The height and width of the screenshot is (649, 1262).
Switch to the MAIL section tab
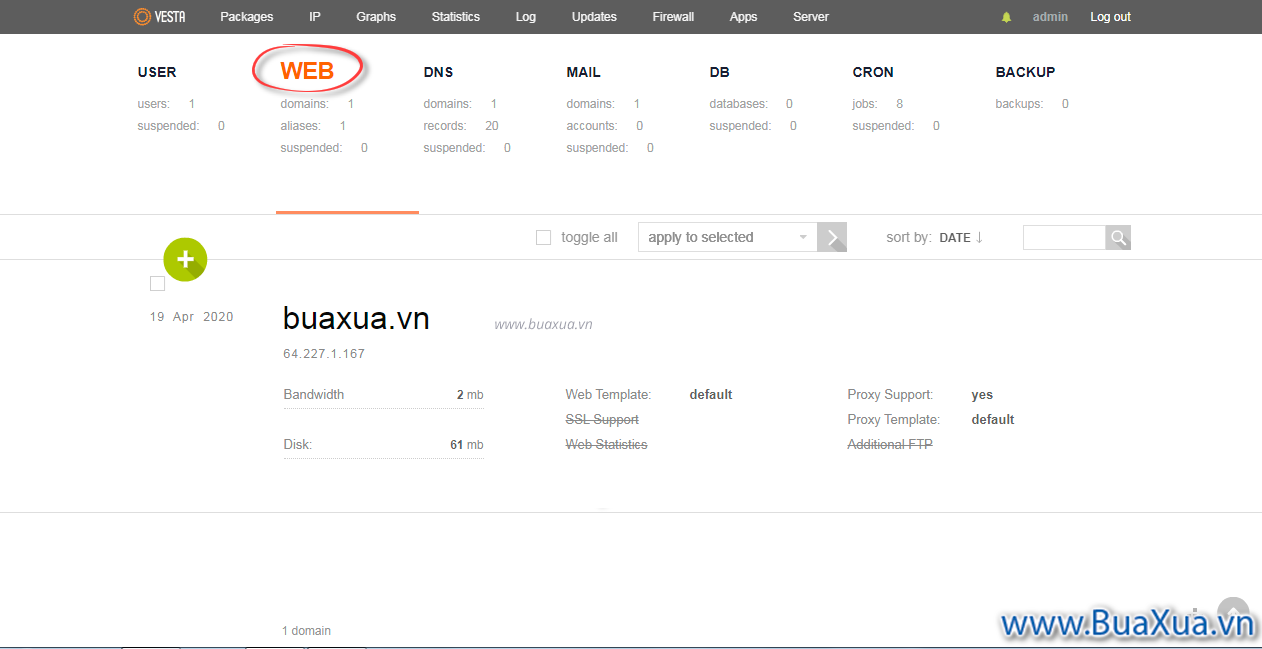click(583, 72)
